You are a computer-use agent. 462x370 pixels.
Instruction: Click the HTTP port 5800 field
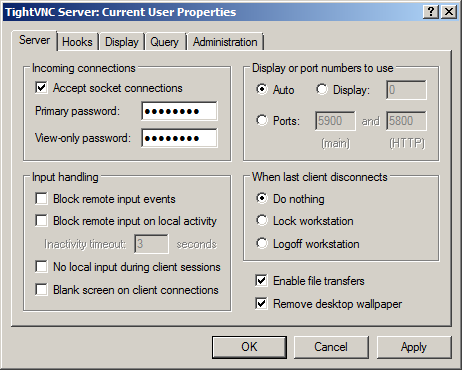tap(406, 121)
